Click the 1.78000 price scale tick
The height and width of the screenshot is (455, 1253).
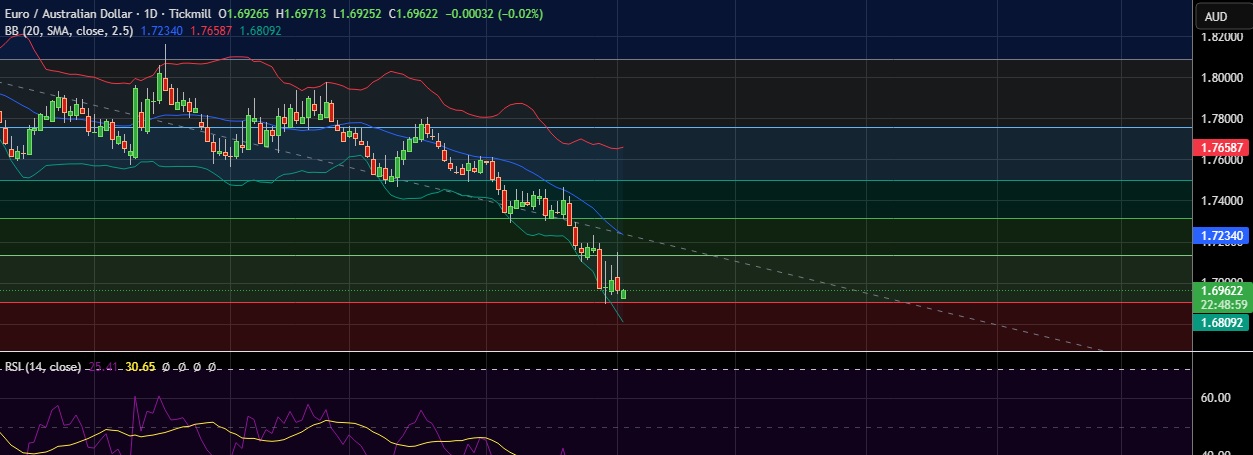(x=1222, y=119)
